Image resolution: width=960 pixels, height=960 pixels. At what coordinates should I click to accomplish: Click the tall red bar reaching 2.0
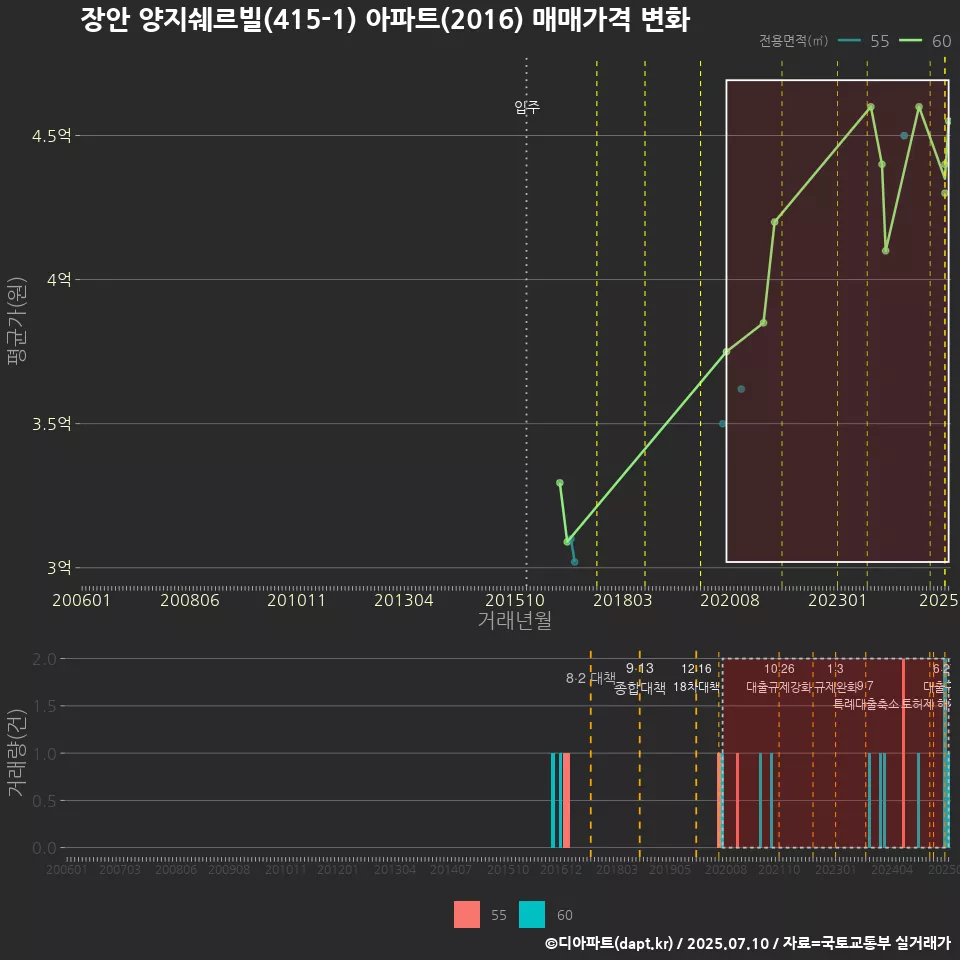click(x=904, y=754)
